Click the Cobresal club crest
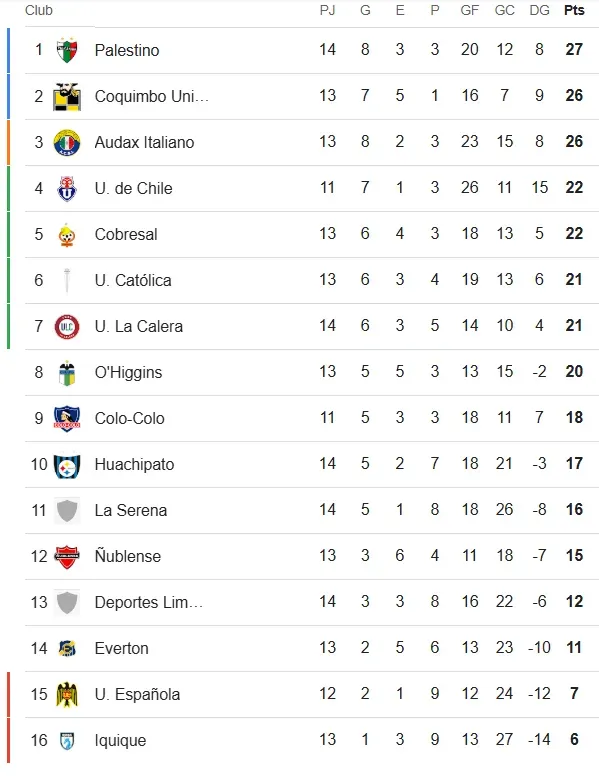The image size is (599, 776). tap(67, 235)
